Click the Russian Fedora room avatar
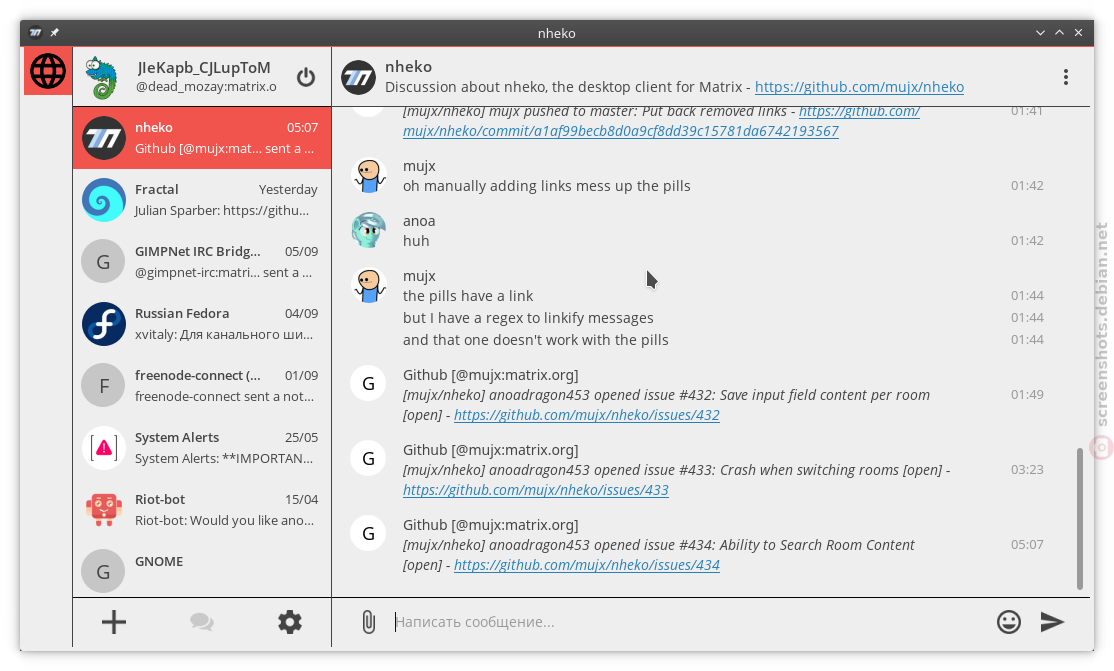Image resolution: width=1114 pixels, height=671 pixels. pyautogui.click(x=104, y=324)
